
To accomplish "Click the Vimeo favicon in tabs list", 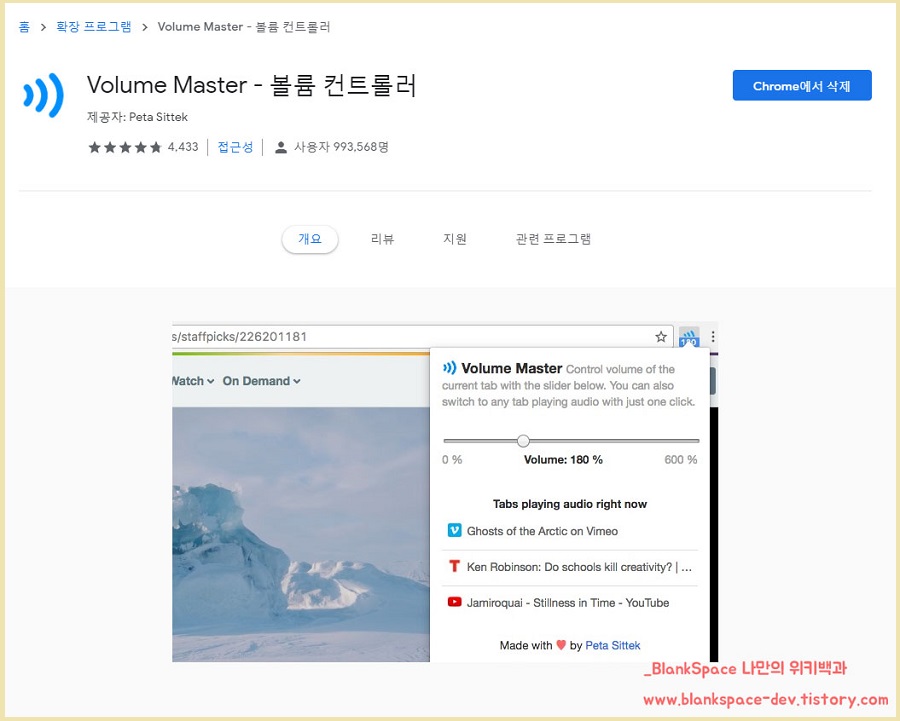I will tap(454, 530).
